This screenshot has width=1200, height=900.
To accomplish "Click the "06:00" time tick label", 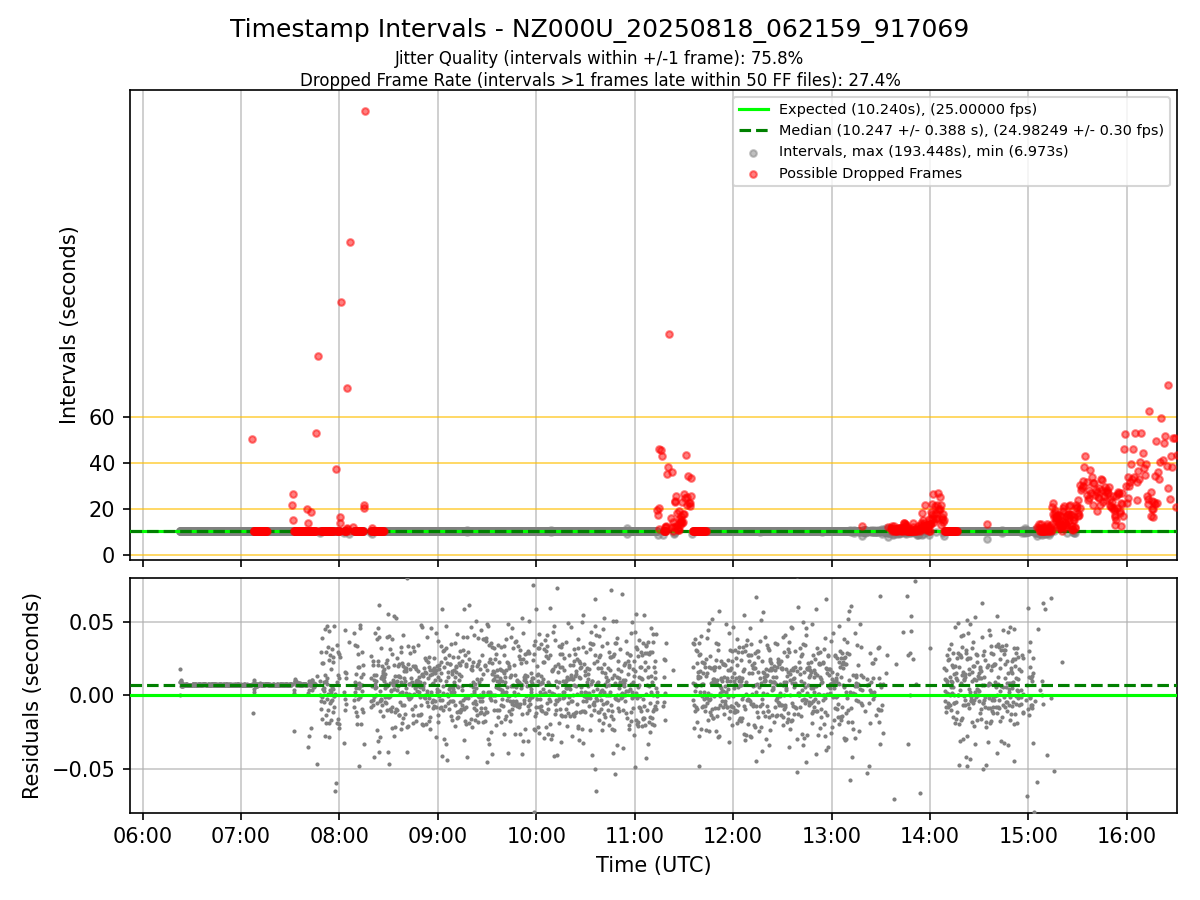I will 143,836.
